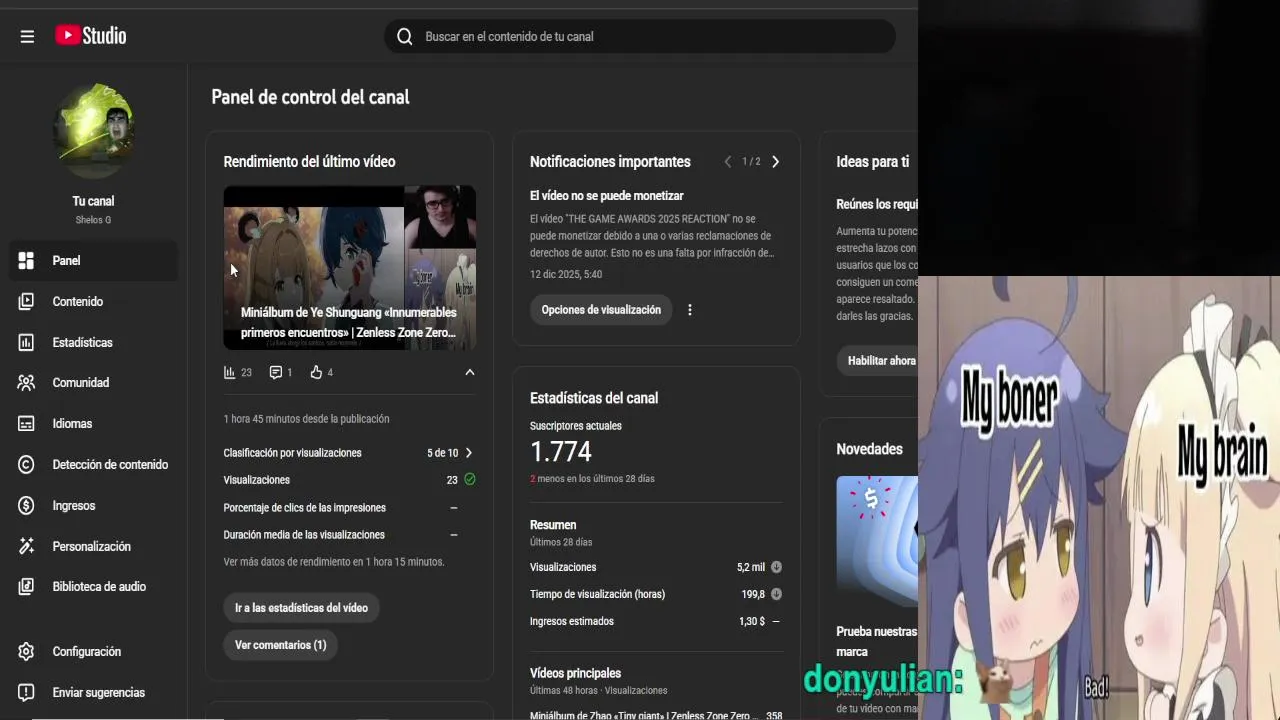Click the green views checkmark icon
Viewport: 1280px width, 720px height.
(x=470, y=480)
